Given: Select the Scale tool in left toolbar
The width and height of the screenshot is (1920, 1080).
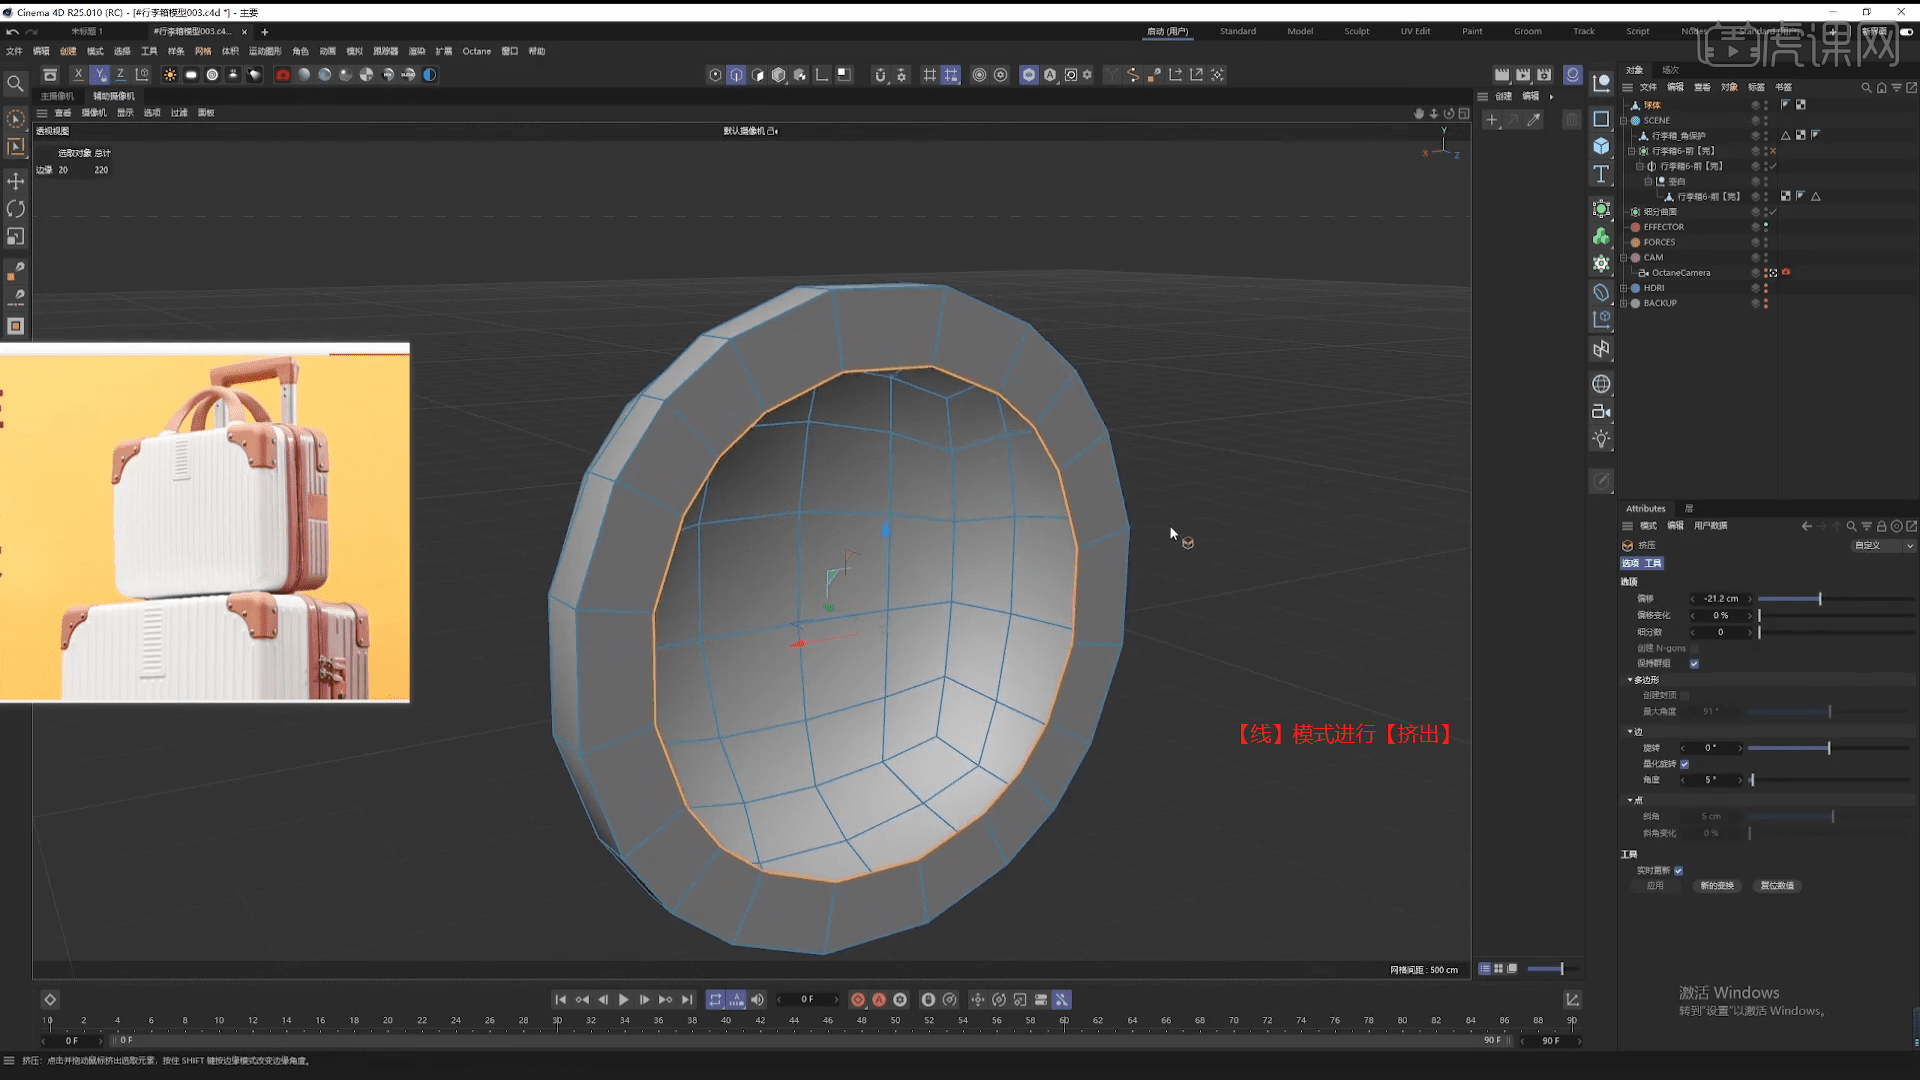Looking at the screenshot, I should point(15,237).
